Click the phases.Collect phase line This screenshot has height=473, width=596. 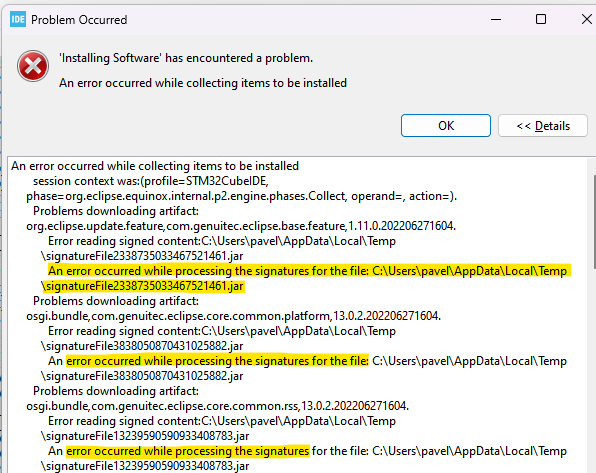241,196
